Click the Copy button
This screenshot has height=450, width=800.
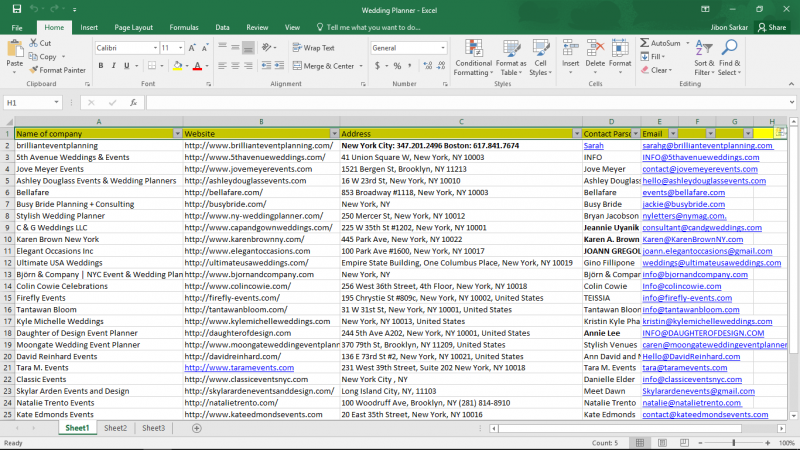coord(43,57)
